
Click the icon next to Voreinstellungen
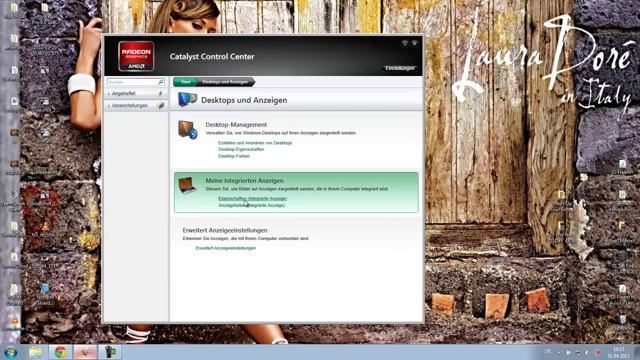click(x=161, y=106)
